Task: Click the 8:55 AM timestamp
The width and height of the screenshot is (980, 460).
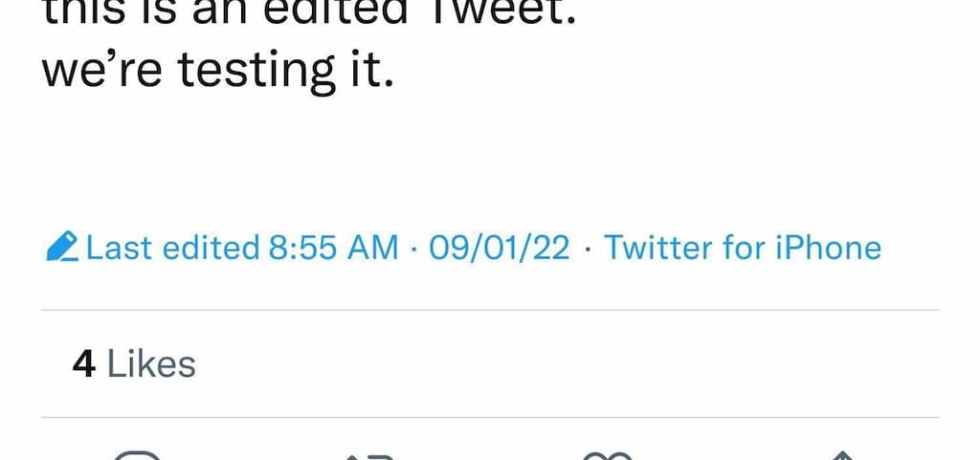Action: tap(333, 248)
